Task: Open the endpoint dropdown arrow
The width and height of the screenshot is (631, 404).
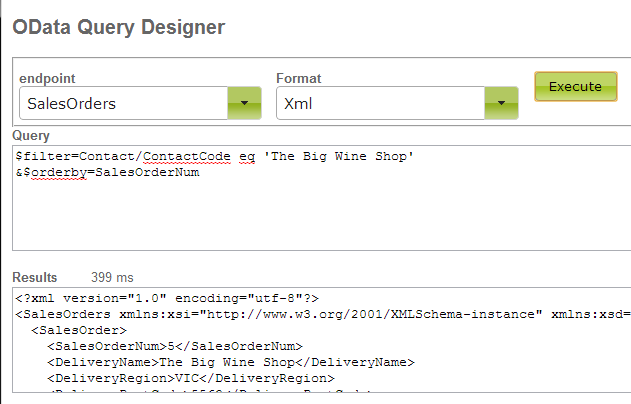Action: click(x=244, y=103)
